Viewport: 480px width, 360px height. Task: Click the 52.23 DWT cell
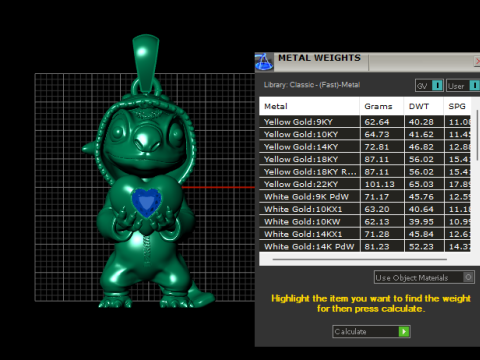(x=424, y=247)
